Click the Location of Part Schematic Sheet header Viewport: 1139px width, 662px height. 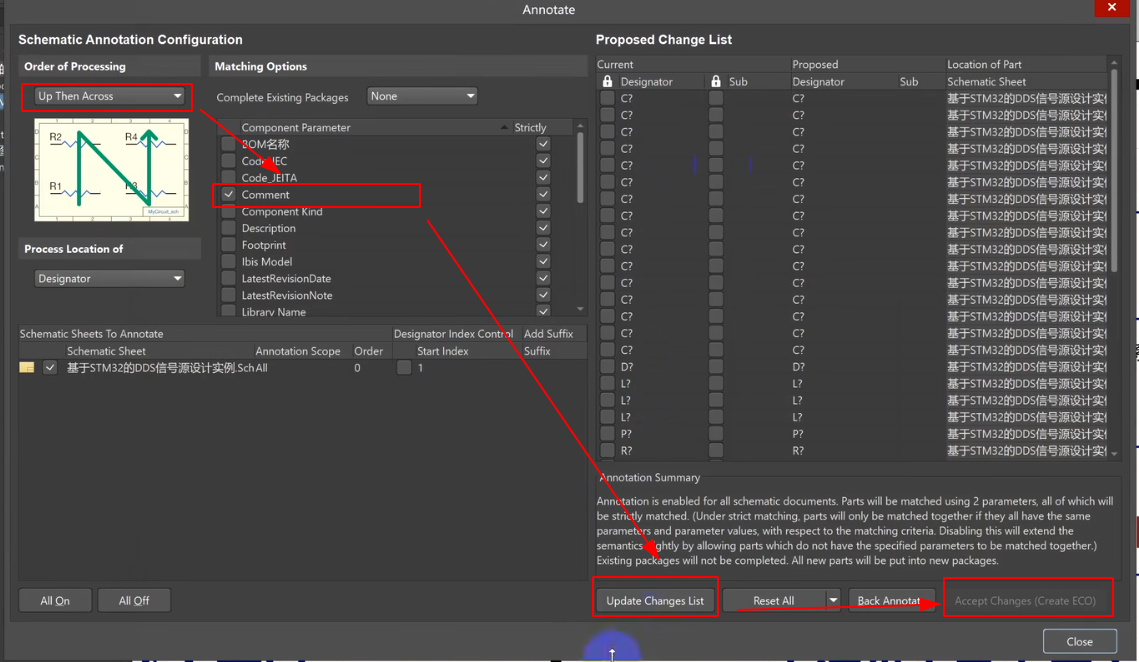click(x=986, y=81)
